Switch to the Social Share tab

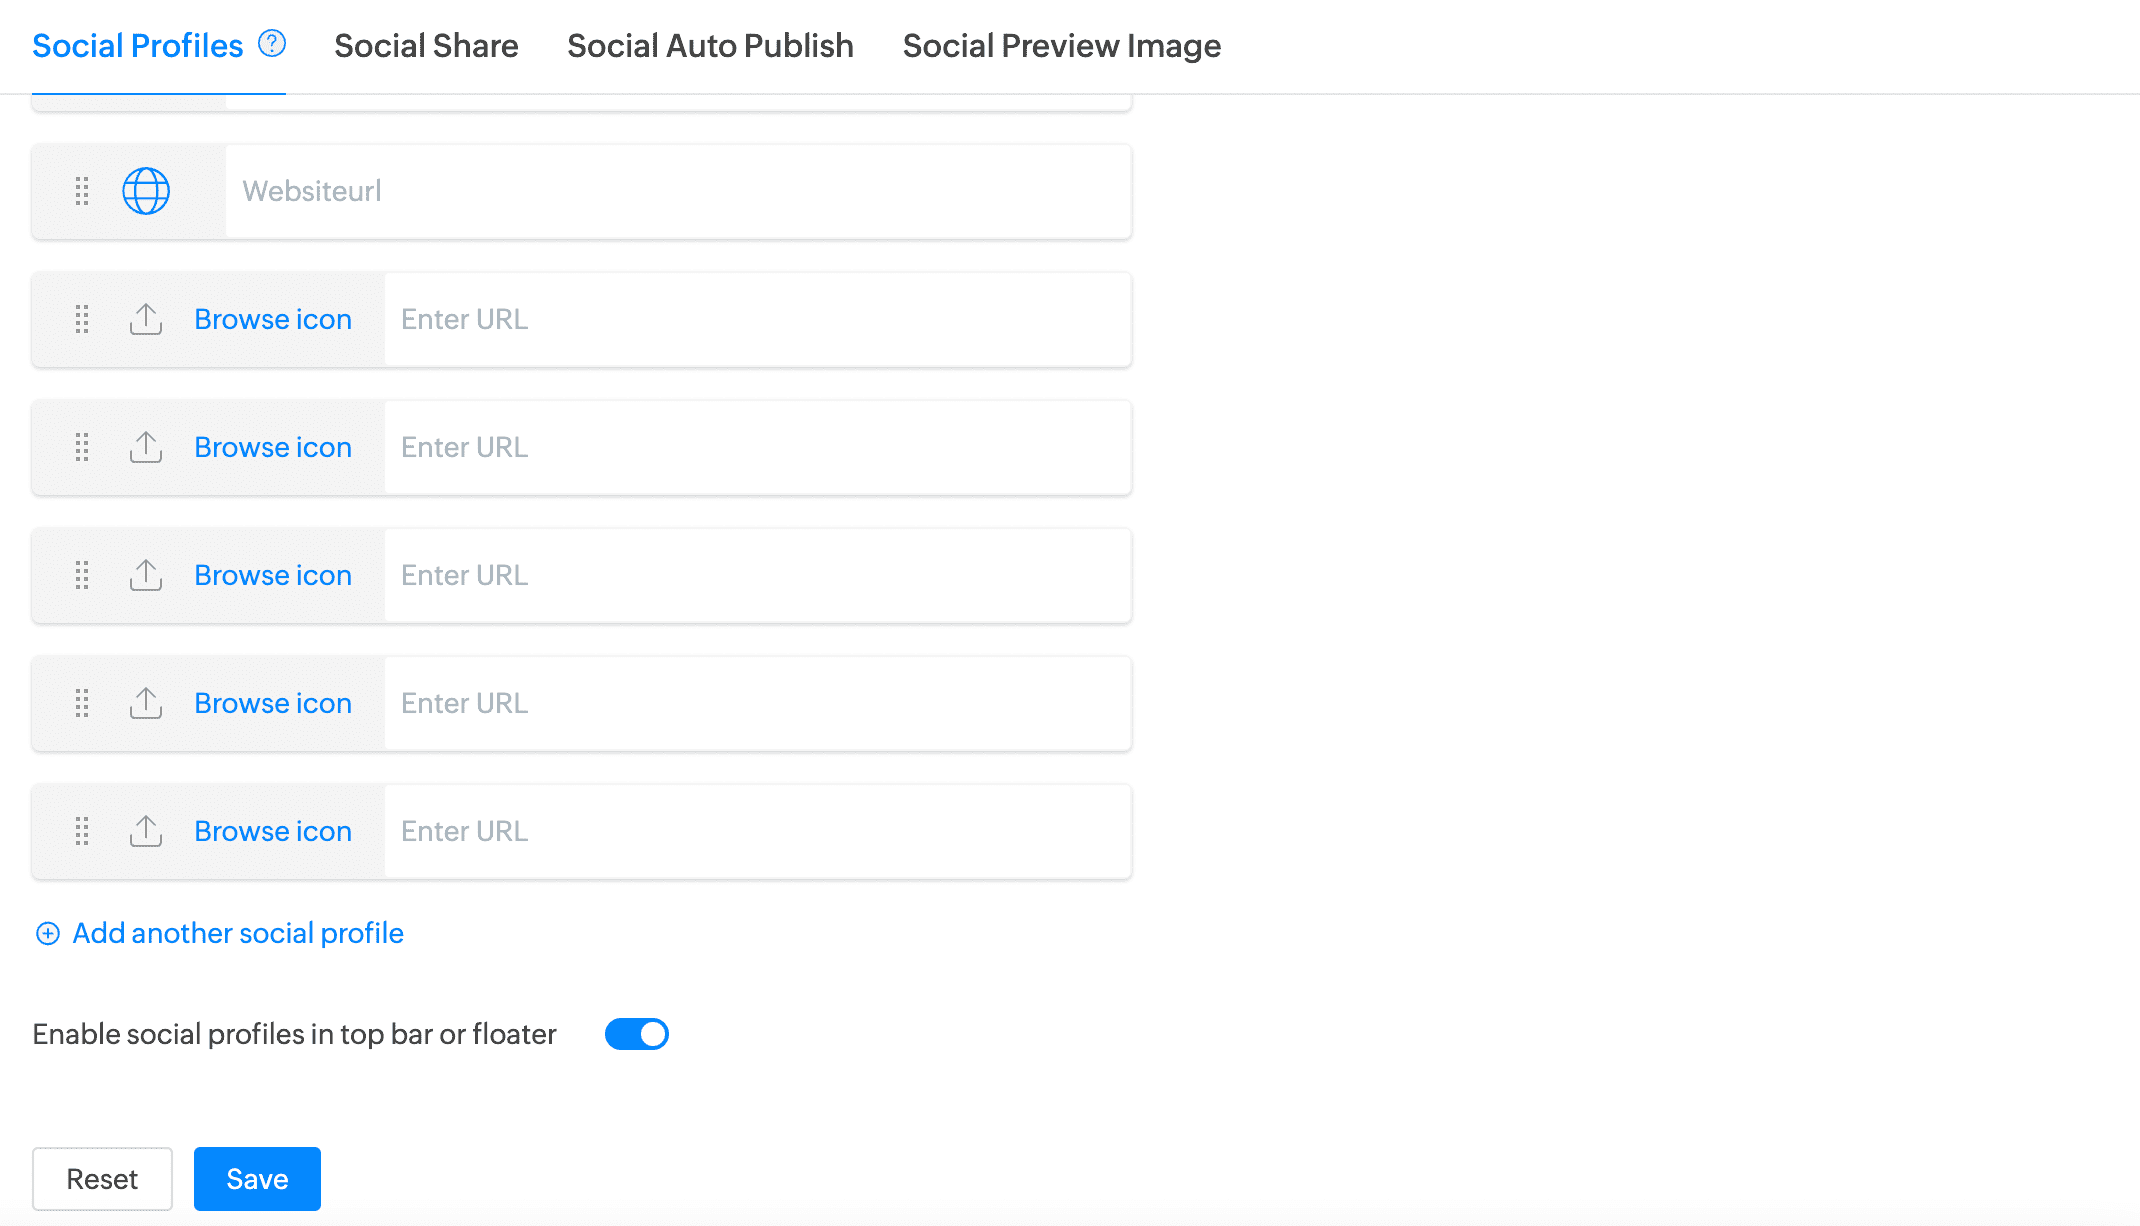pyautogui.click(x=426, y=46)
